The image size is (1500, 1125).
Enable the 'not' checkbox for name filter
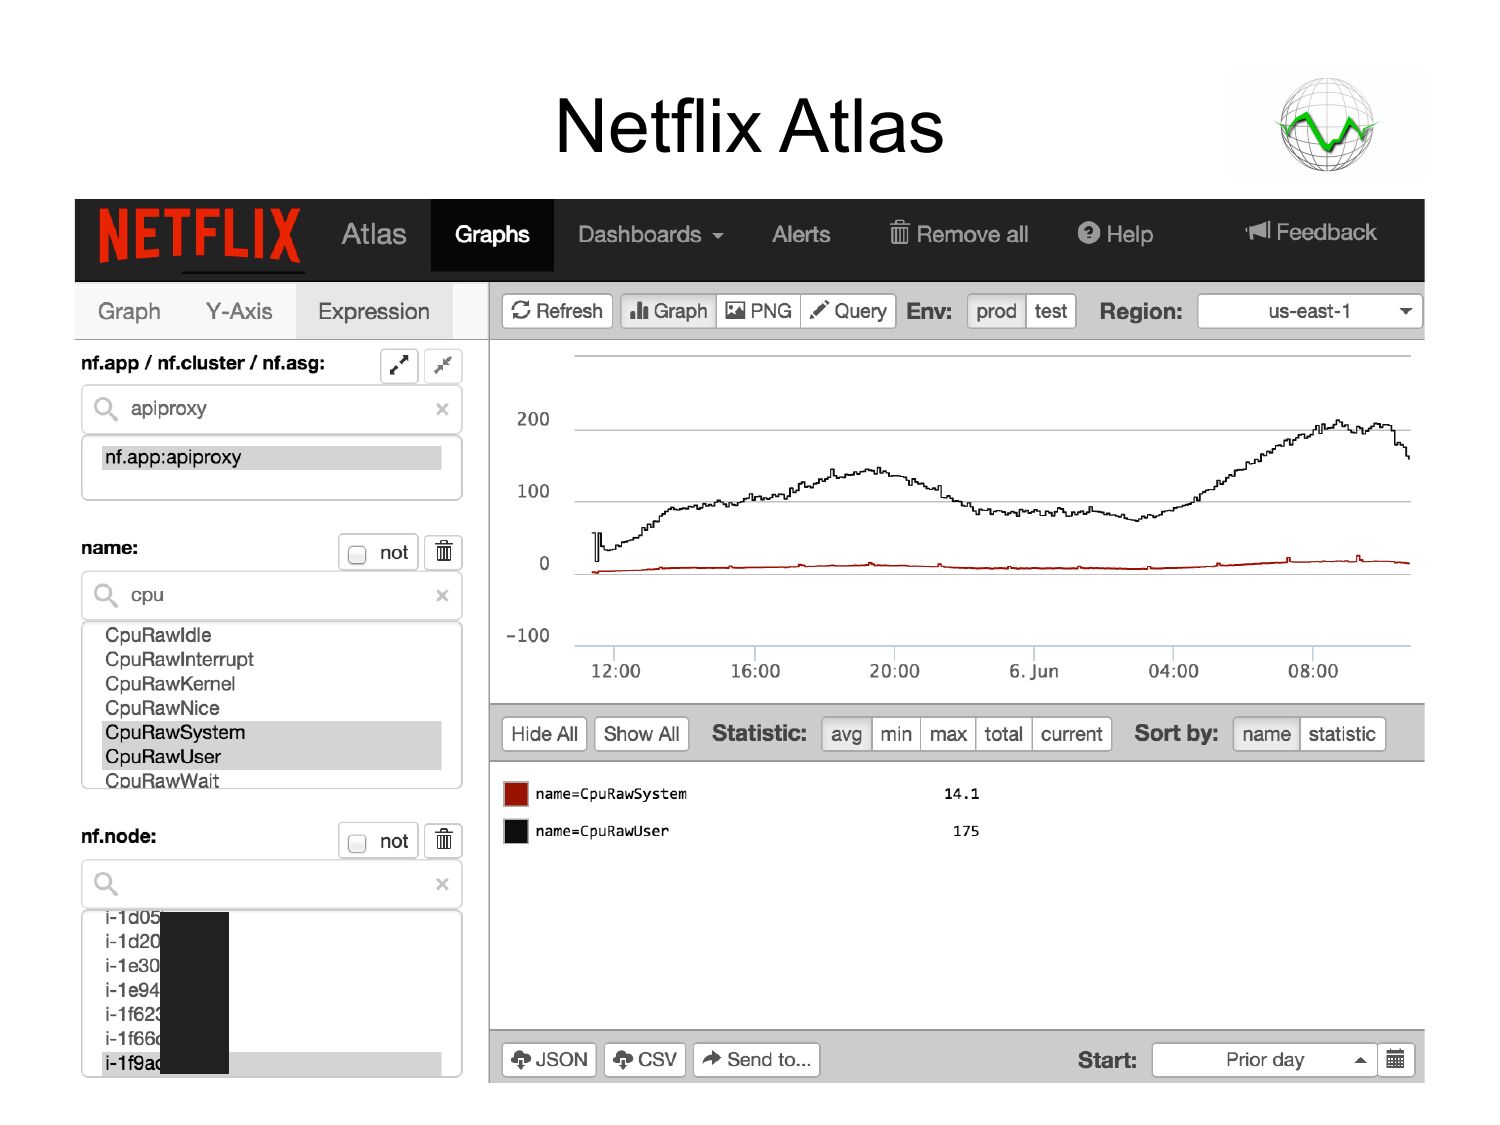click(357, 554)
